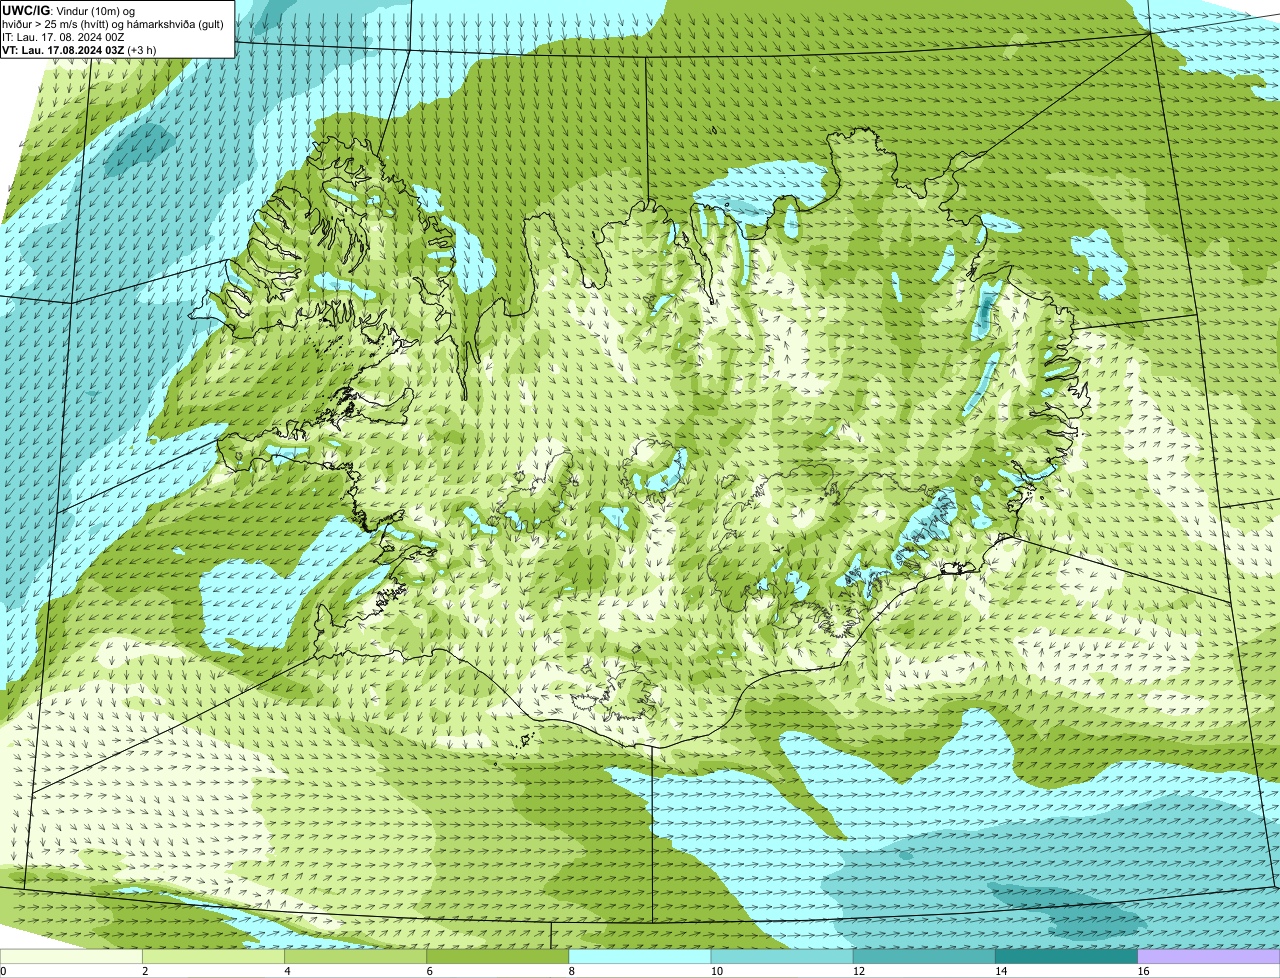Click the turquoise 10–12 m/s legend swatch
Image resolution: width=1280 pixels, height=978 pixels.
782,957
